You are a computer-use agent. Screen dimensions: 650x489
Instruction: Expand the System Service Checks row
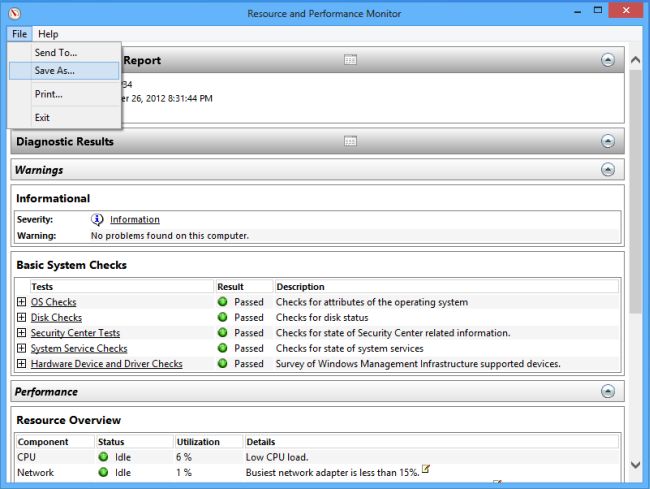(x=22, y=348)
